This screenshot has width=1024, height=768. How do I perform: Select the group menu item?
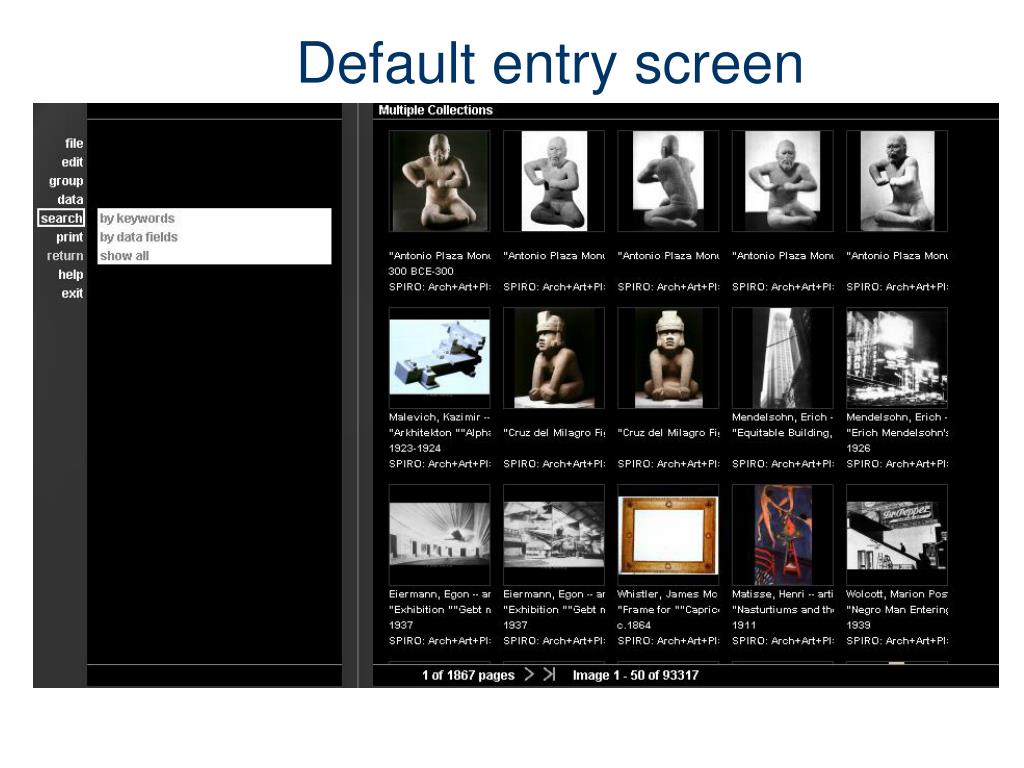tap(66, 181)
